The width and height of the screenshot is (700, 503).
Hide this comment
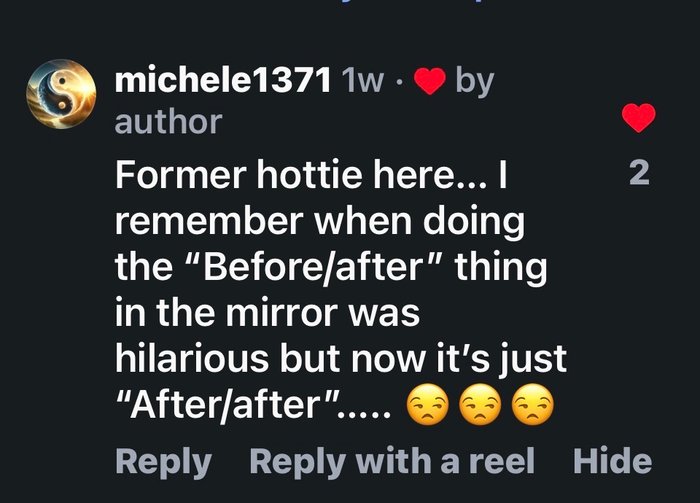[612, 461]
